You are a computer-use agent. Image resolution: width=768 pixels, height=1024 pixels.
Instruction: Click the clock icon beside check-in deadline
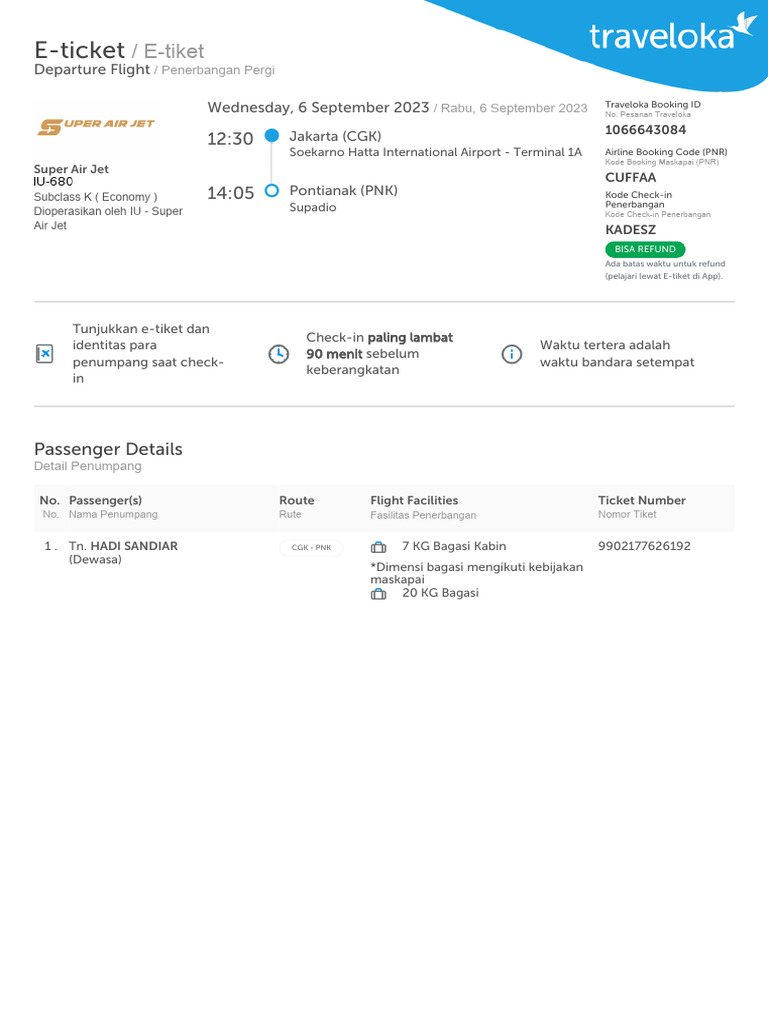(x=279, y=354)
